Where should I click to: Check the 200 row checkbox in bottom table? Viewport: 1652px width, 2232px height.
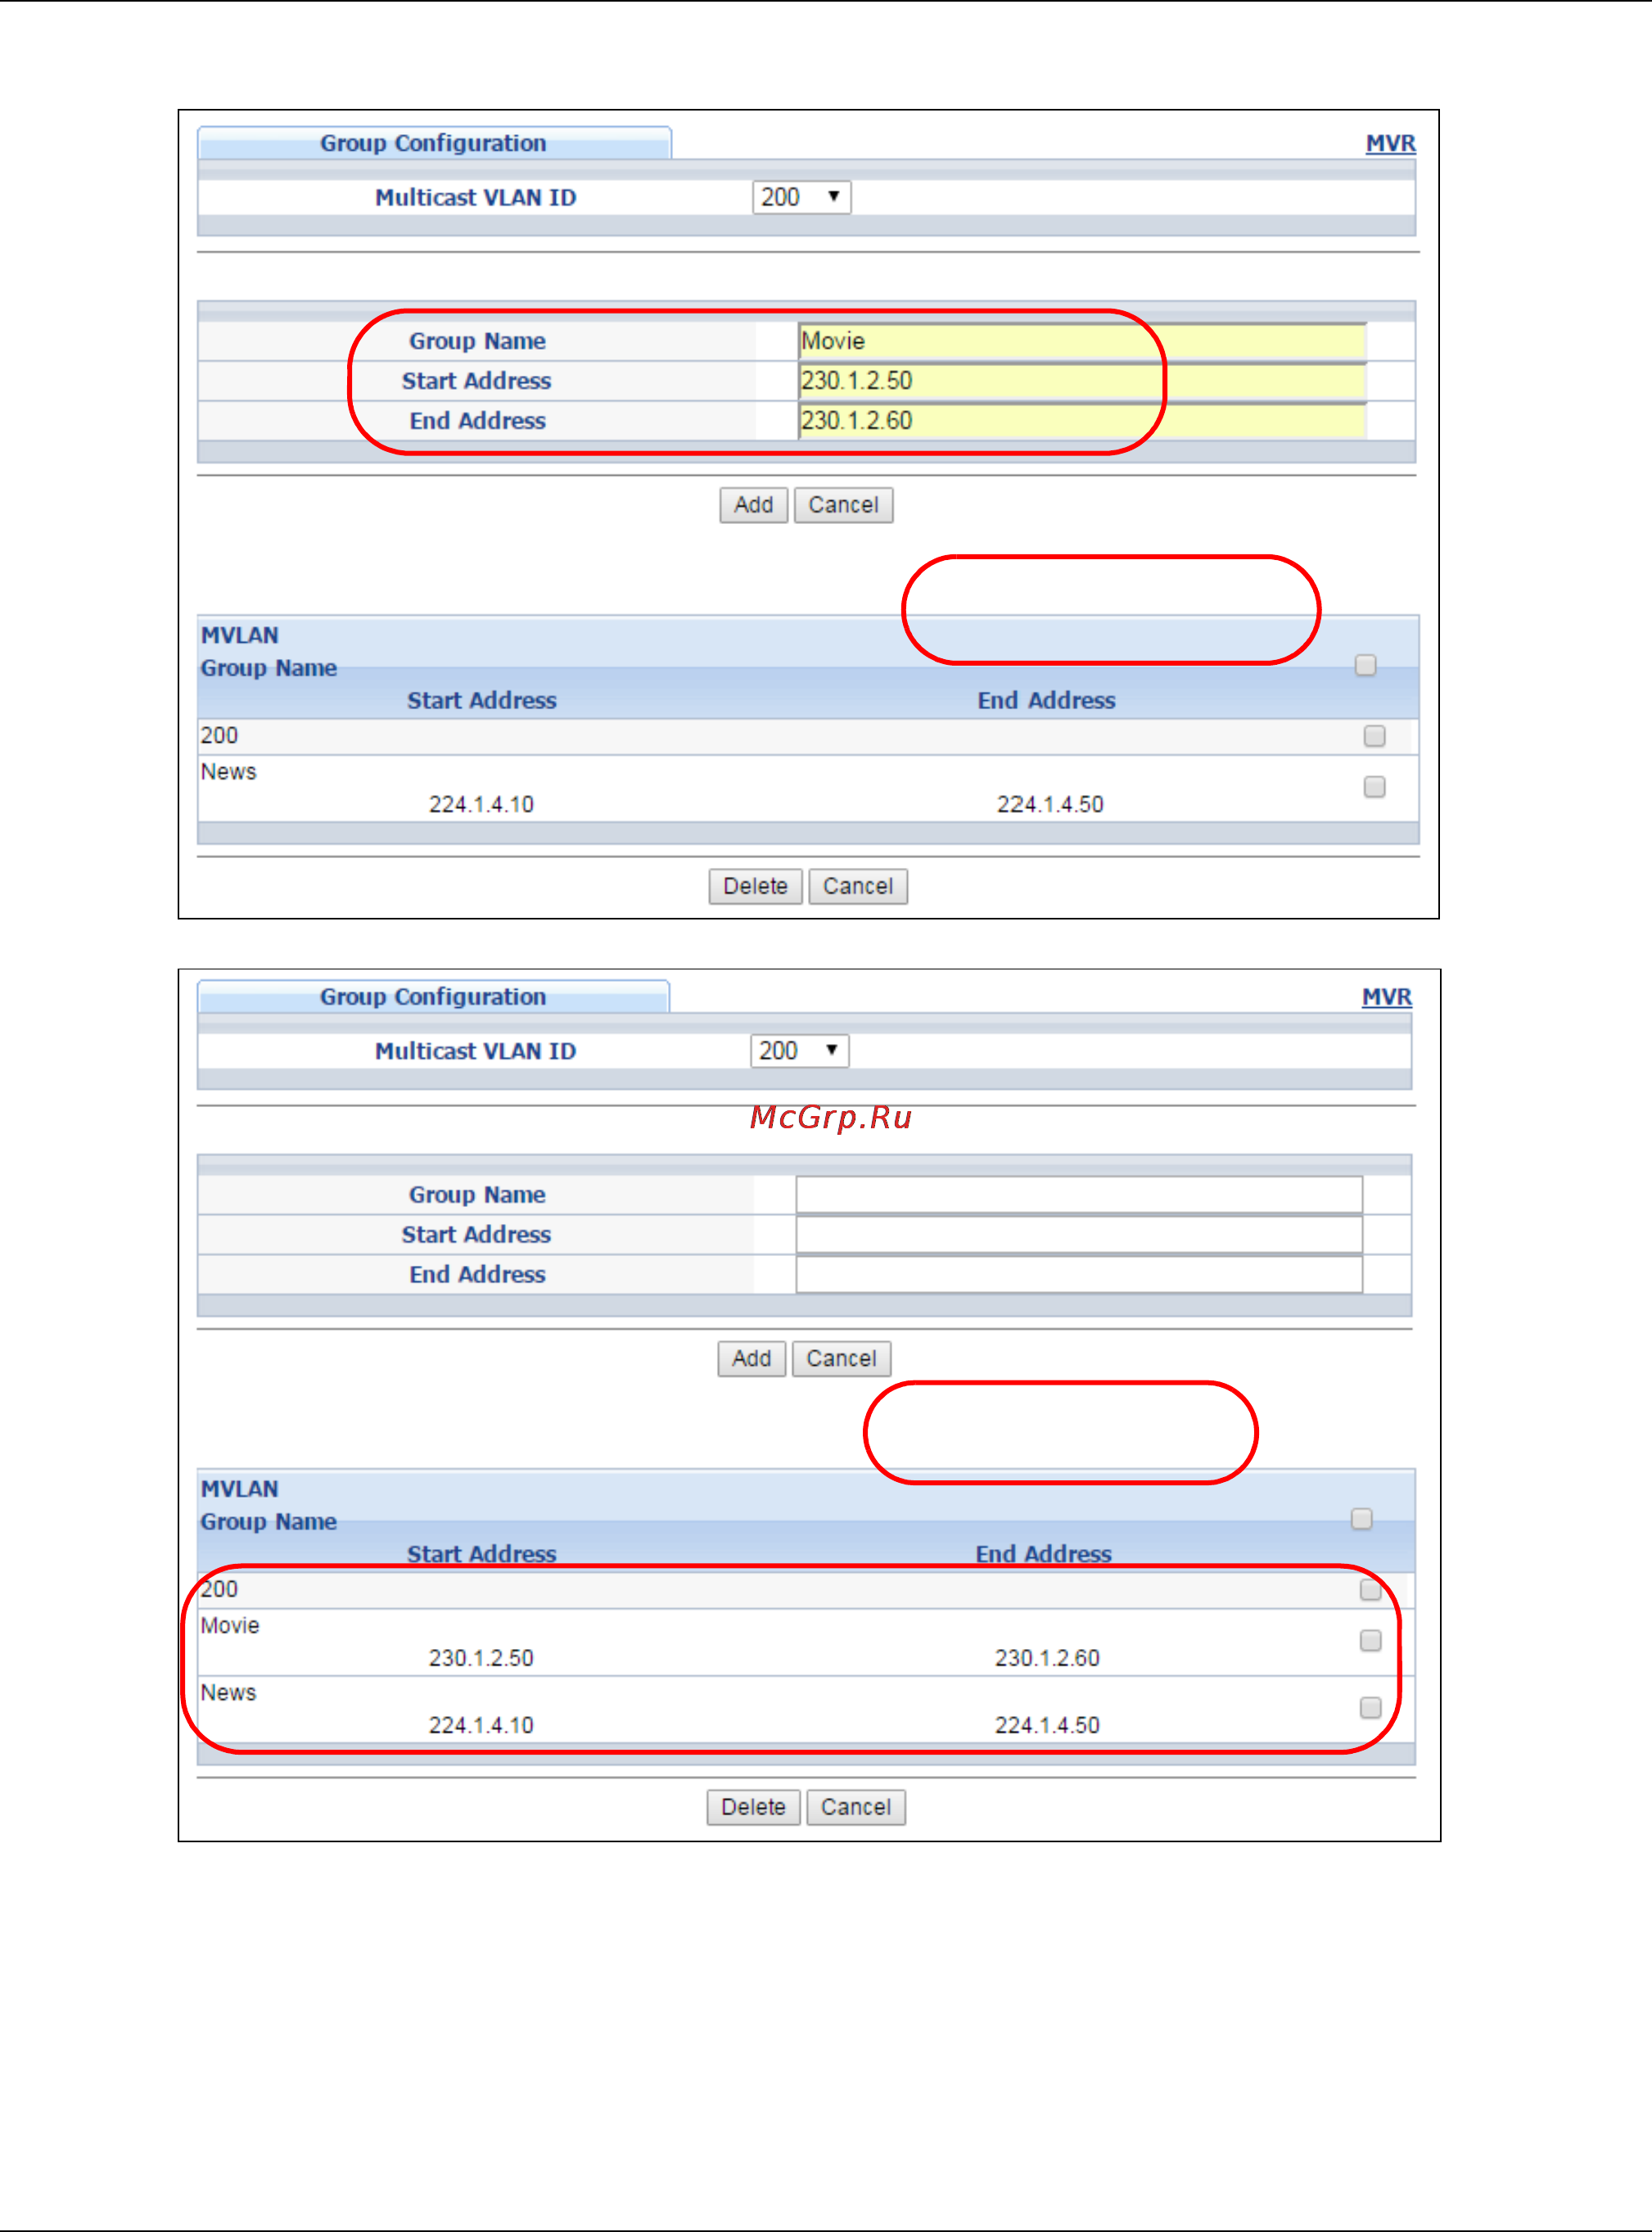coord(1371,1590)
